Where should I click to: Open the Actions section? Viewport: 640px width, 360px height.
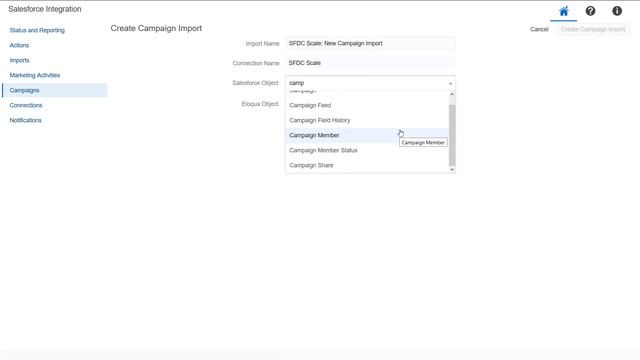19,45
